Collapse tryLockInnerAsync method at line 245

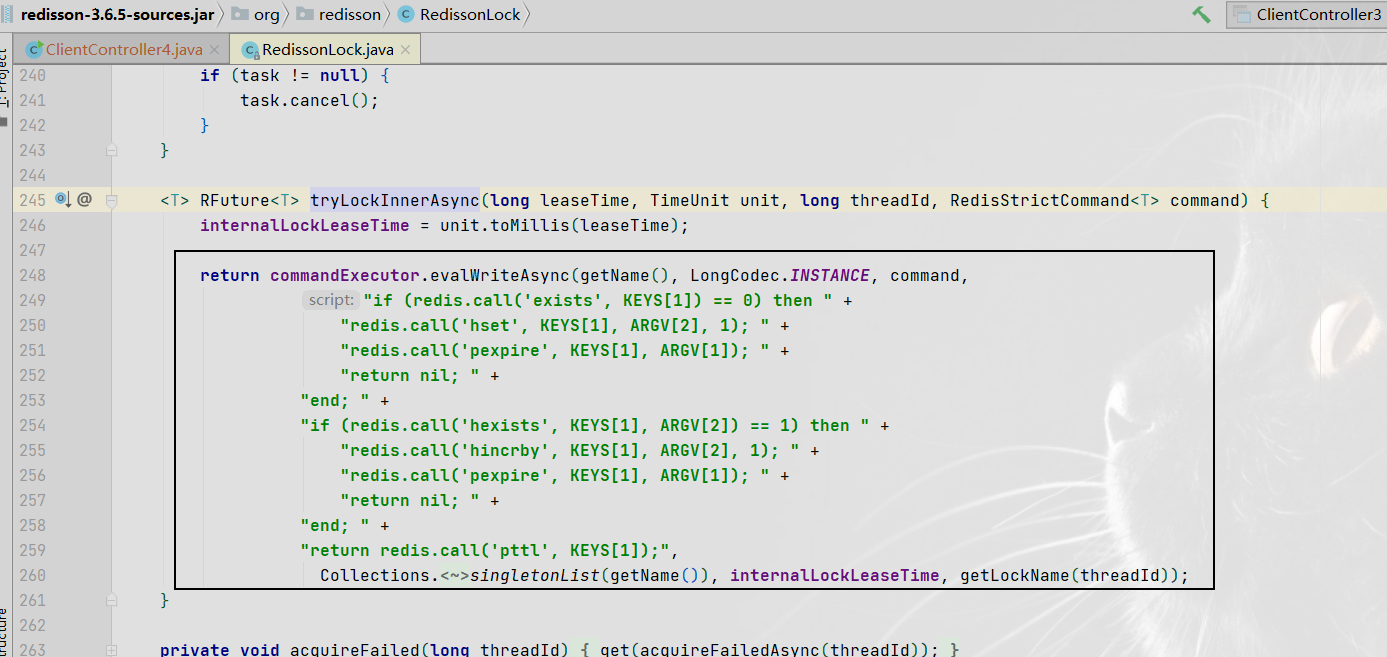[112, 200]
